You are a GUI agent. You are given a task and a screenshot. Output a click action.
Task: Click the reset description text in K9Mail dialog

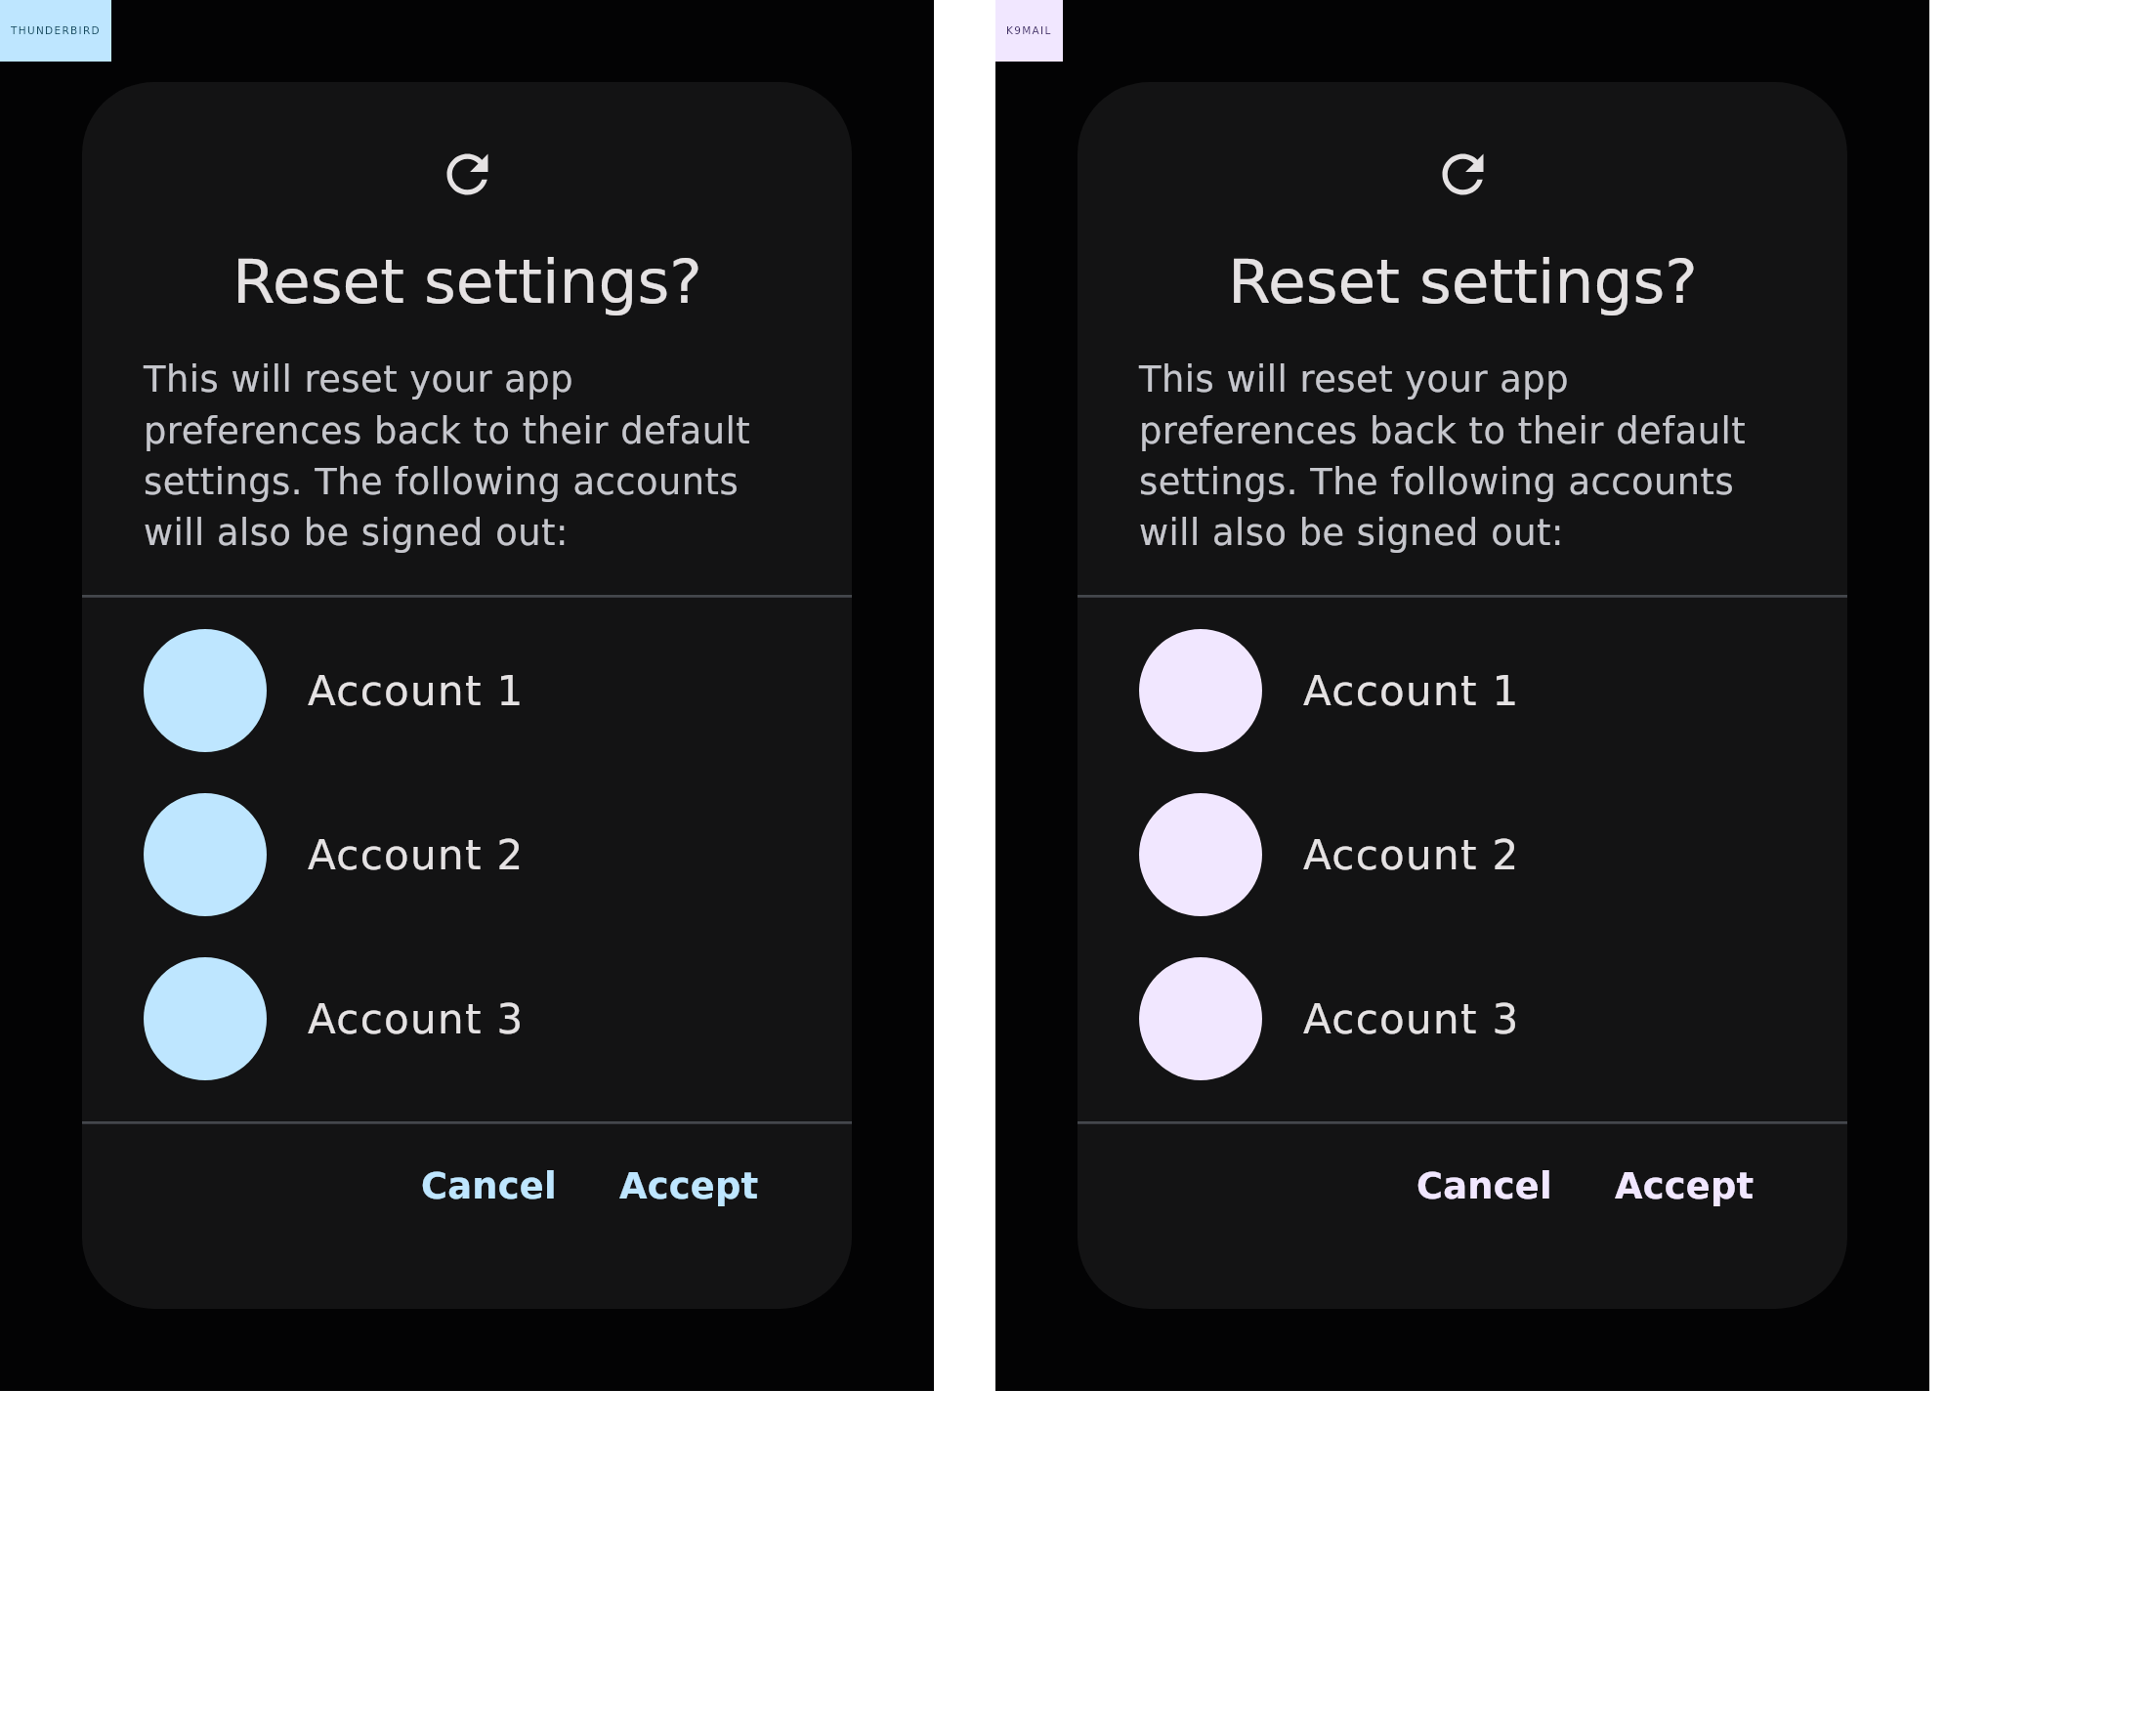coord(1442,456)
